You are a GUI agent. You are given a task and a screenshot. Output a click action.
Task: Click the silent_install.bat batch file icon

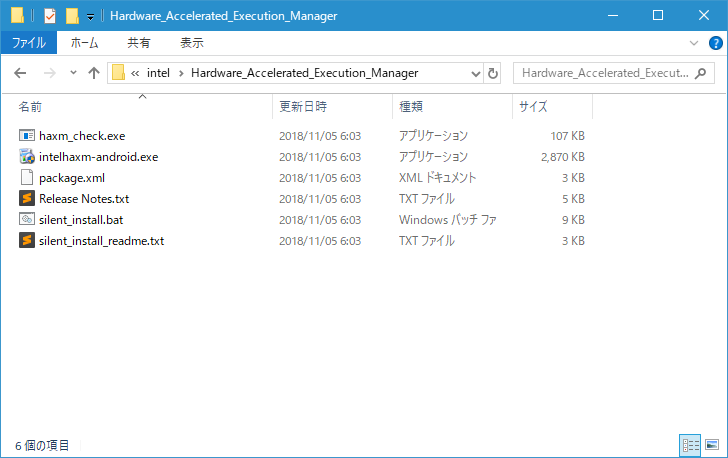27,219
